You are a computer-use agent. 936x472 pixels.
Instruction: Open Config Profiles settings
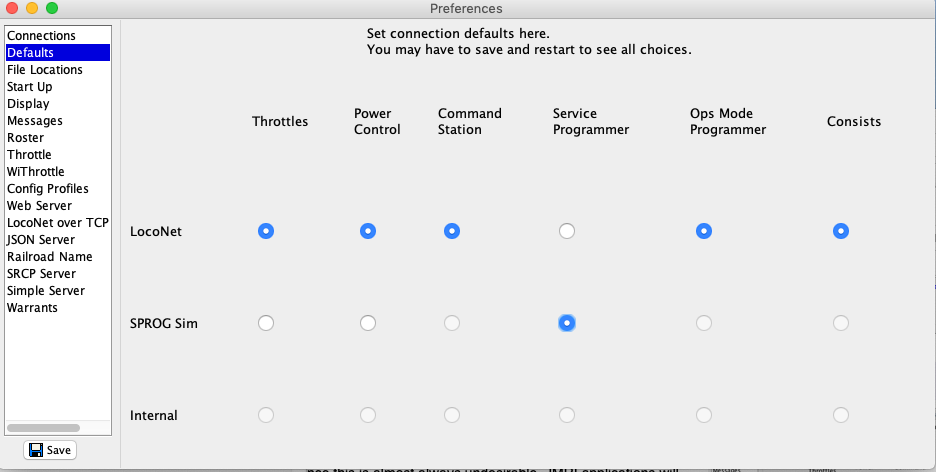click(48, 189)
